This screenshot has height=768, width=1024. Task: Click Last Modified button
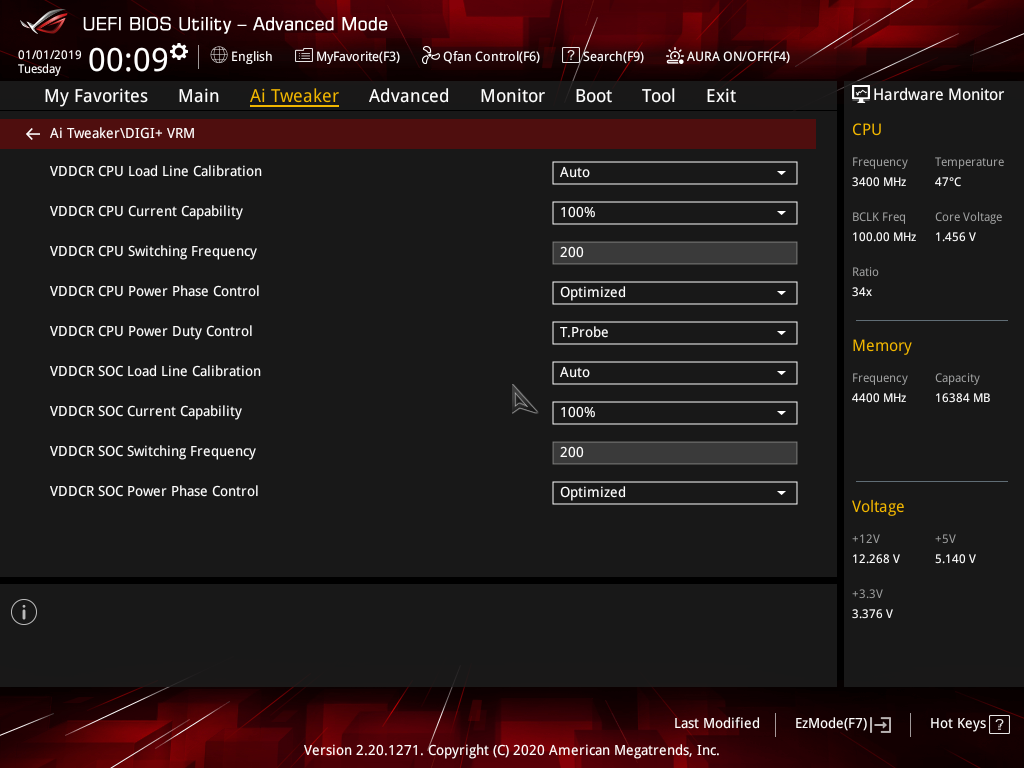(x=716, y=724)
